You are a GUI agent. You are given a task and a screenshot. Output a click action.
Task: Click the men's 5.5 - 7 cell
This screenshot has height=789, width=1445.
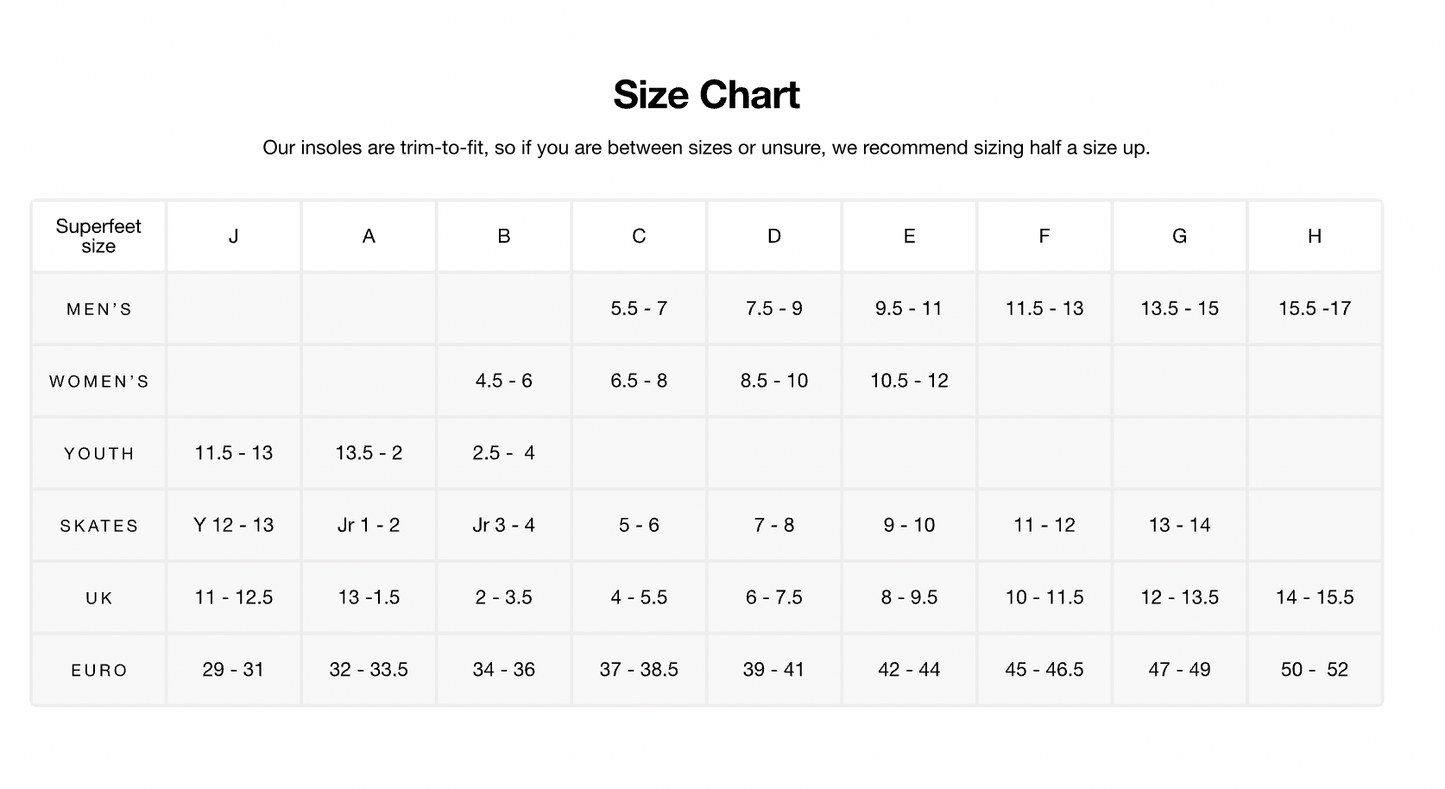pyautogui.click(x=639, y=309)
